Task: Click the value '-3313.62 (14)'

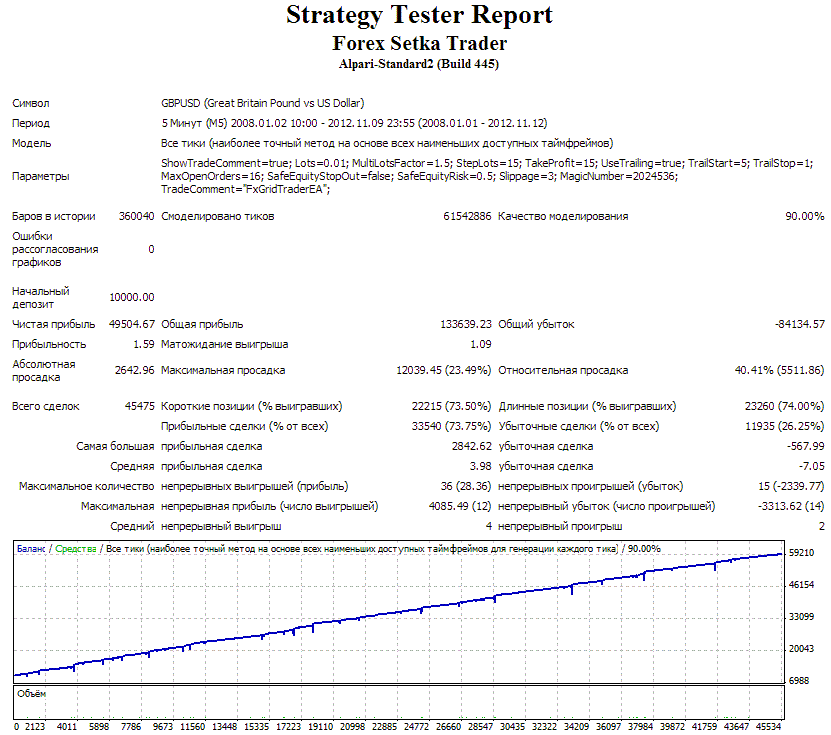Action: (x=791, y=507)
